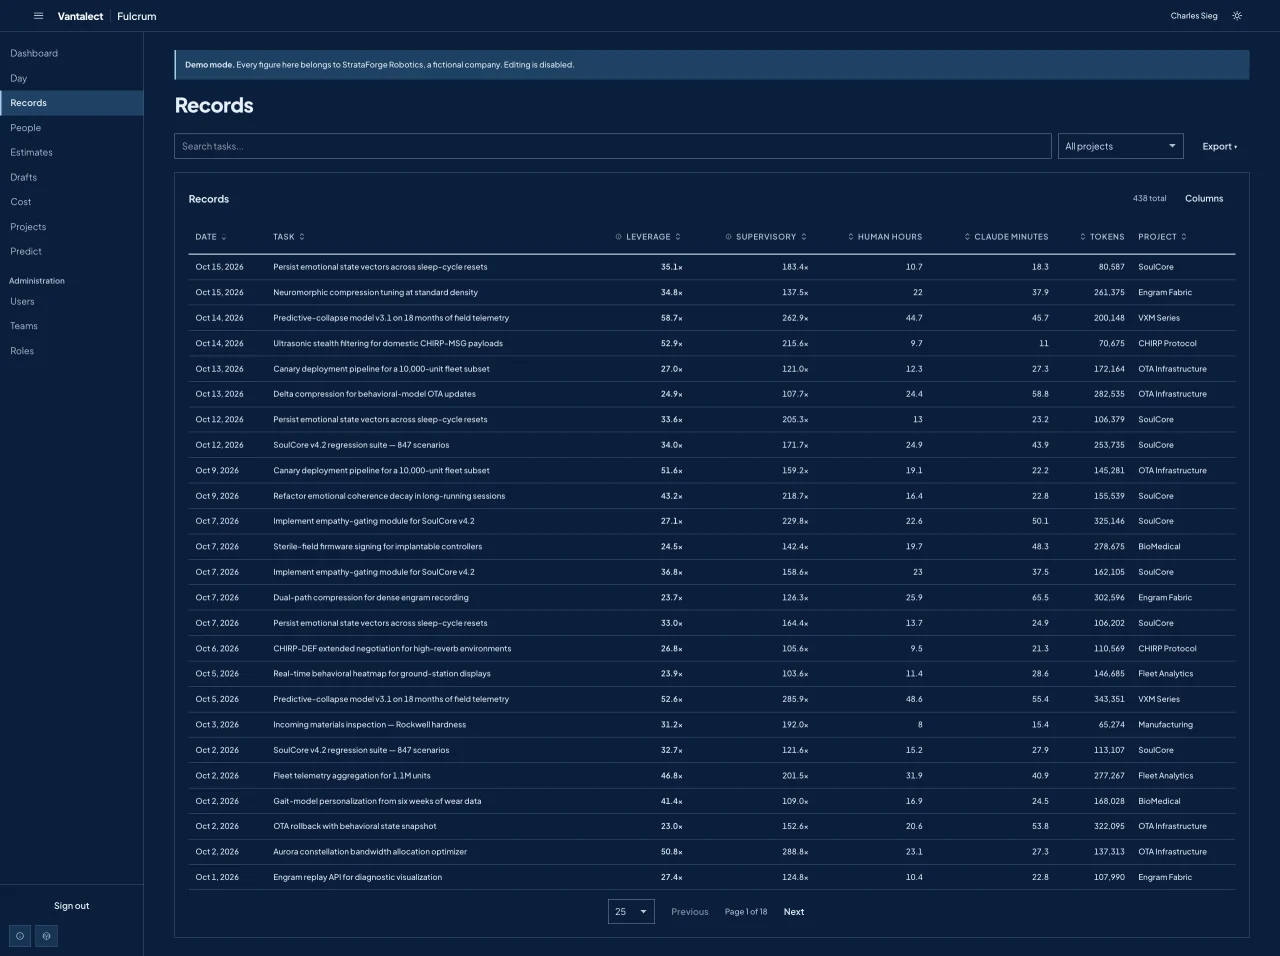The width and height of the screenshot is (1280, 956).
Task: Click the Sign out button
Action: pos(71,906)
